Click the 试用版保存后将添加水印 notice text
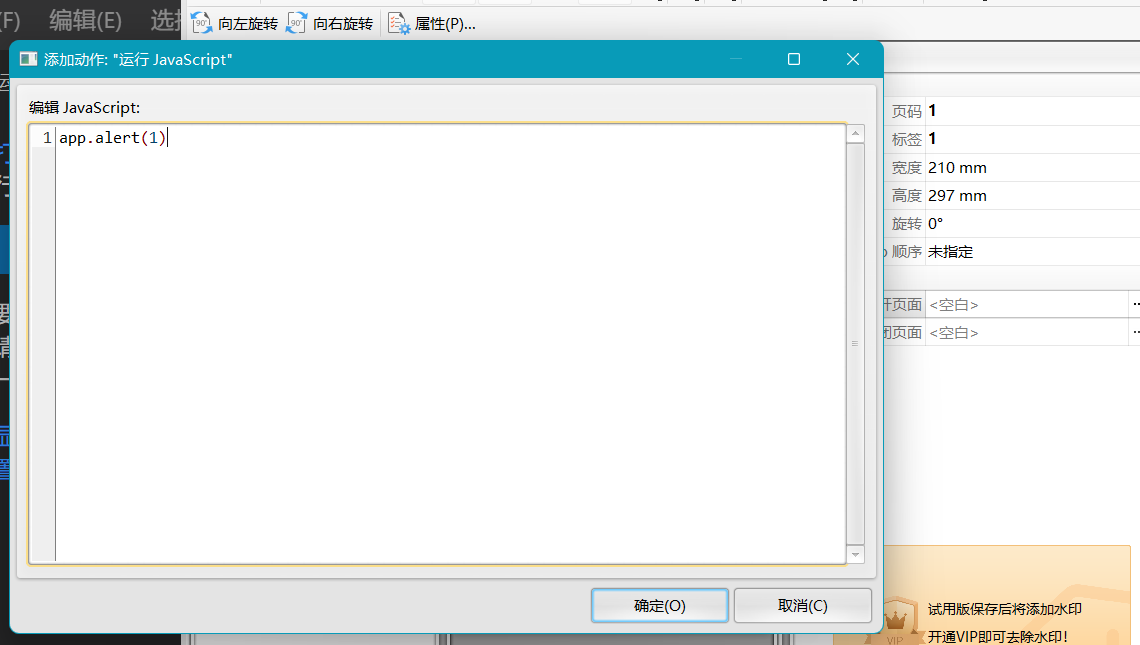This screenshot has width=1140, height=645. pyautogui.click(x=1005, y=609)
